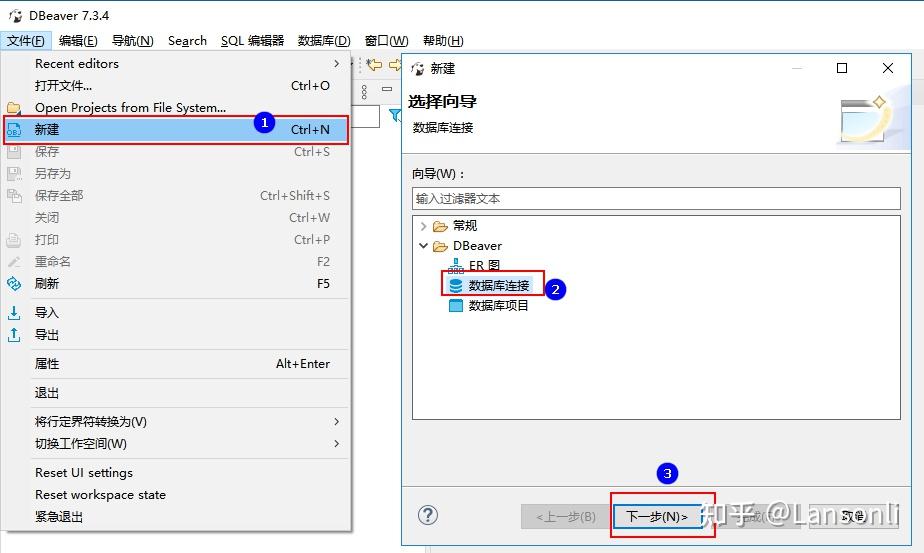
Task: Click the Open Projects folder icon
Action: point(14,108)
